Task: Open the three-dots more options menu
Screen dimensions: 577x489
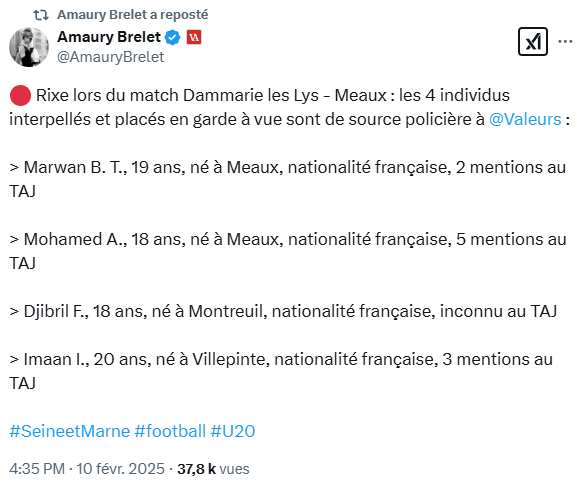Action: click(565, 42)
